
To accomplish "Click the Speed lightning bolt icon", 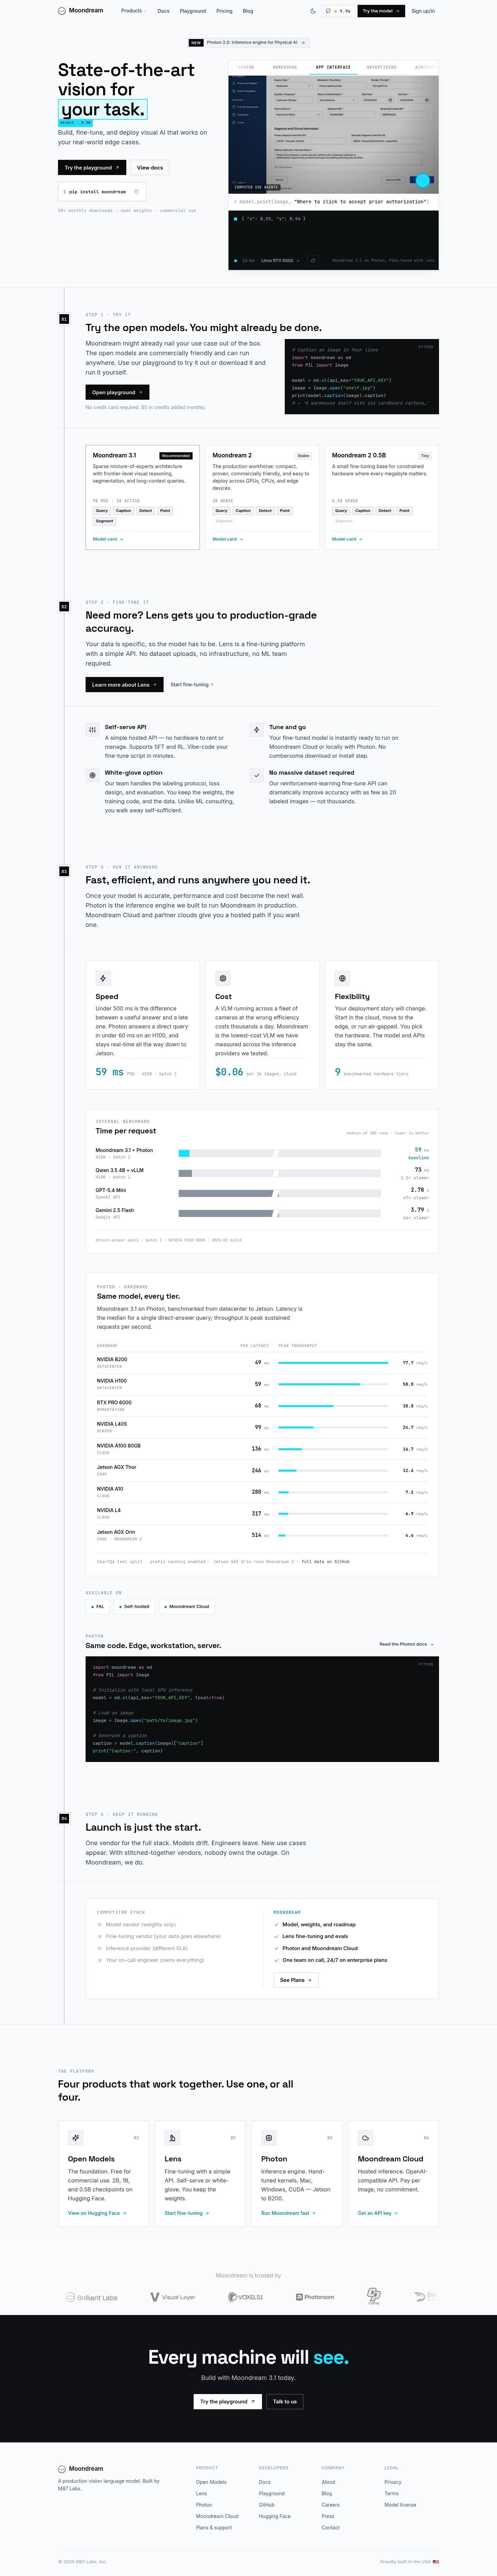I will [103, 978].
